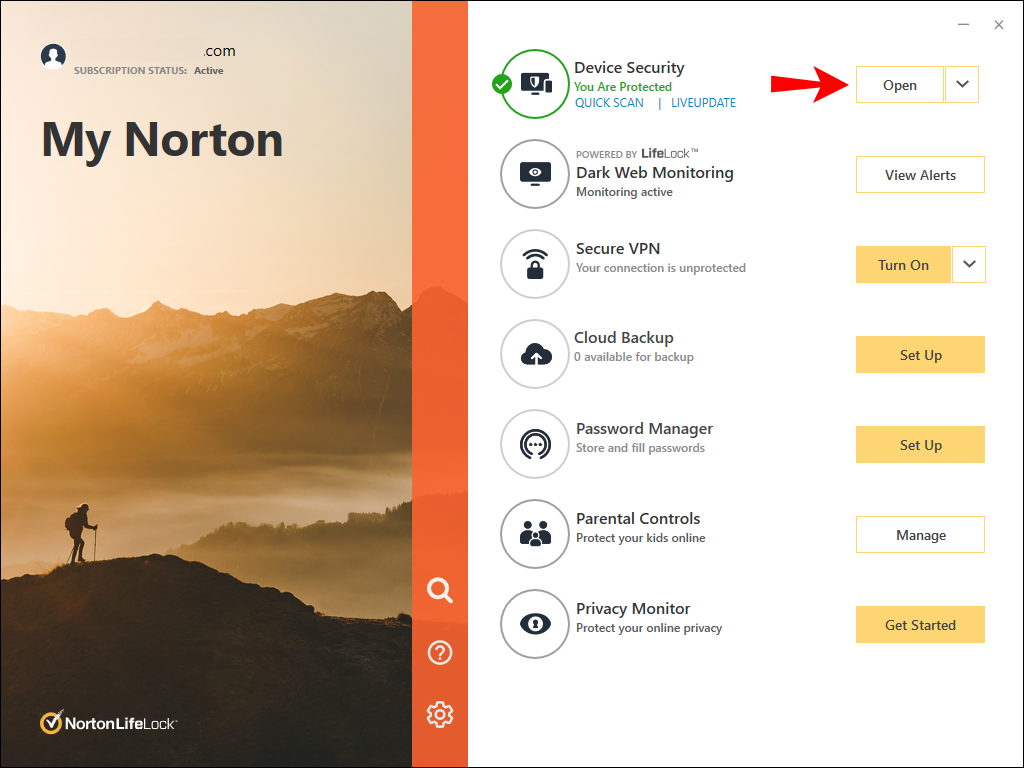The image size is (1024, 768).
Task: Click the account profile avatar icon
Action: [53, 57]
